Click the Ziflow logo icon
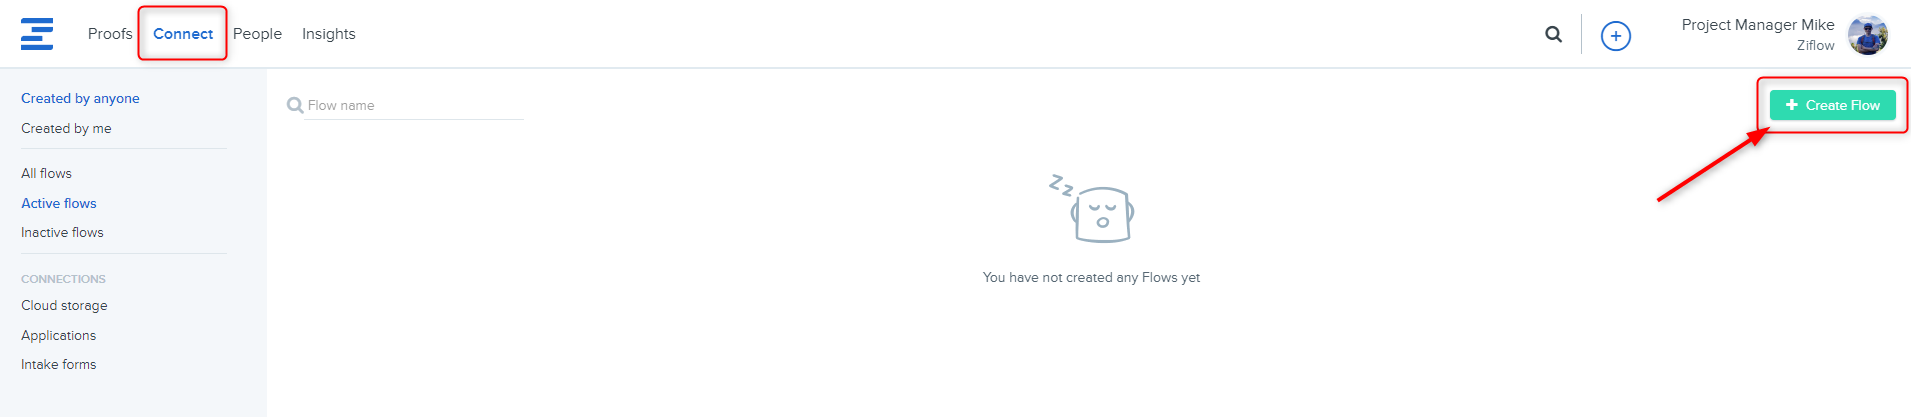 click(37, 34)
